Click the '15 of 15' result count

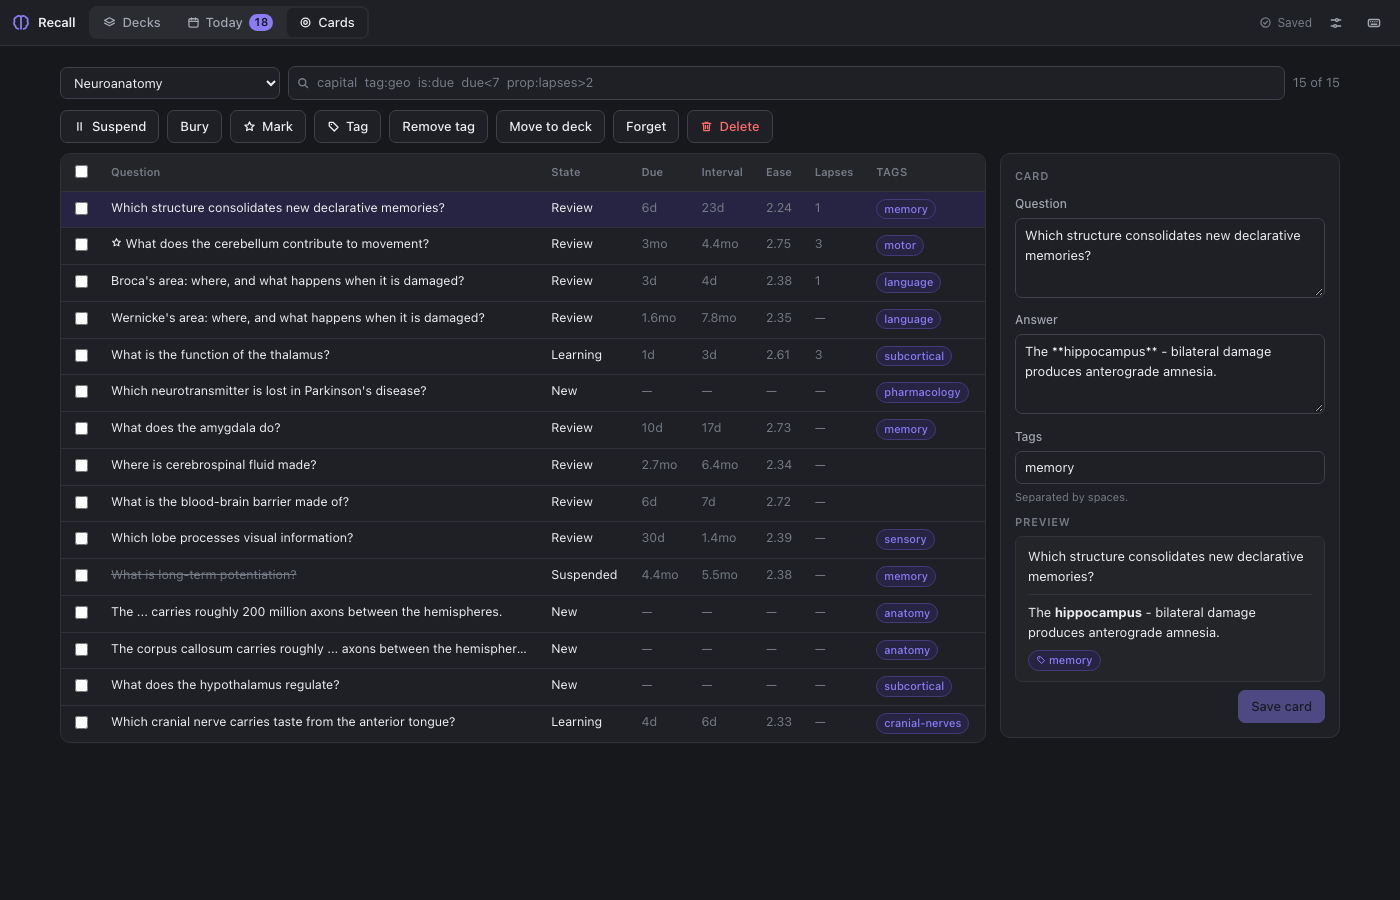click(1316, 83)
